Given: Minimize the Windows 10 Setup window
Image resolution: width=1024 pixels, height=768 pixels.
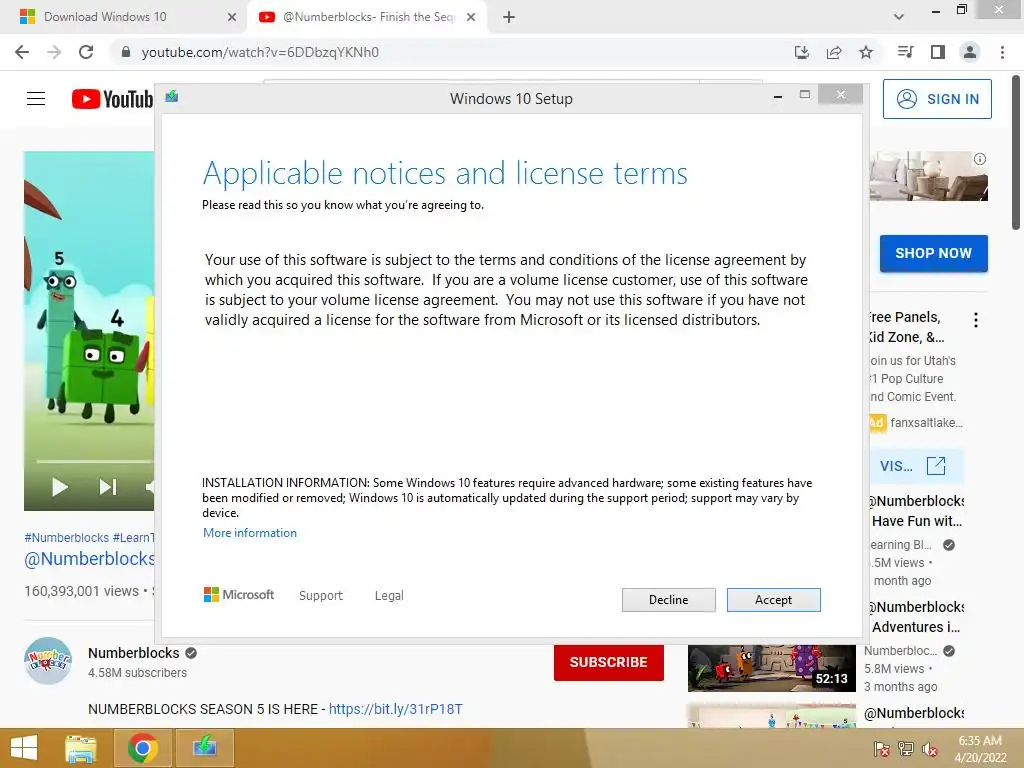Looking at the screenshot, I should pyautogui.click(x=777, y=97).
